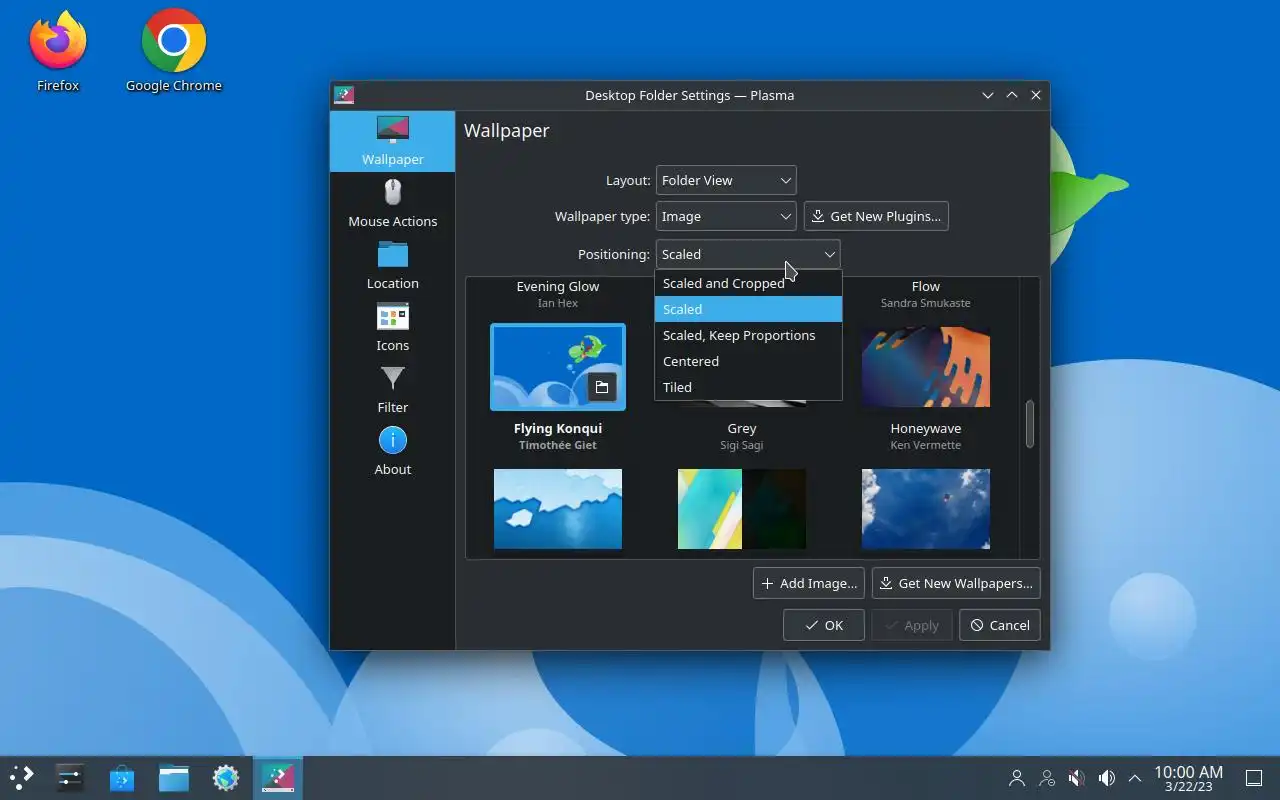The height and width of the screenshot is (800, 1280).
Task: Focus Desktop Folder Settings taskbar entry
Action: [278, 777]
